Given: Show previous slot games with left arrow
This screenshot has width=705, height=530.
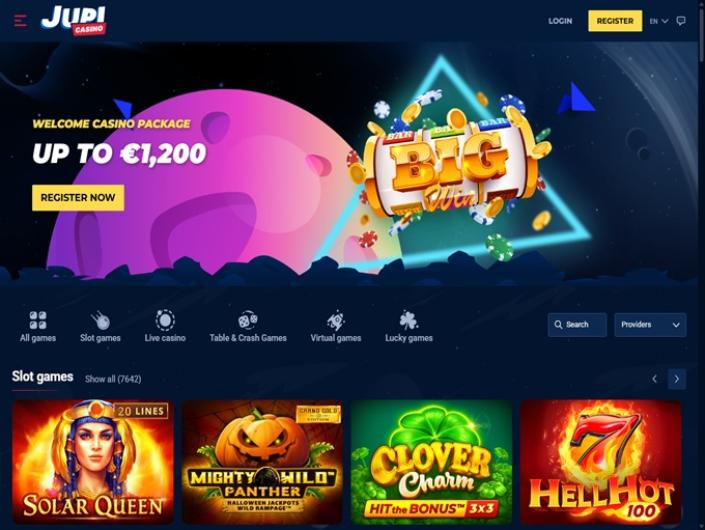Looking at the screenshot, I should tap(655, 379).
